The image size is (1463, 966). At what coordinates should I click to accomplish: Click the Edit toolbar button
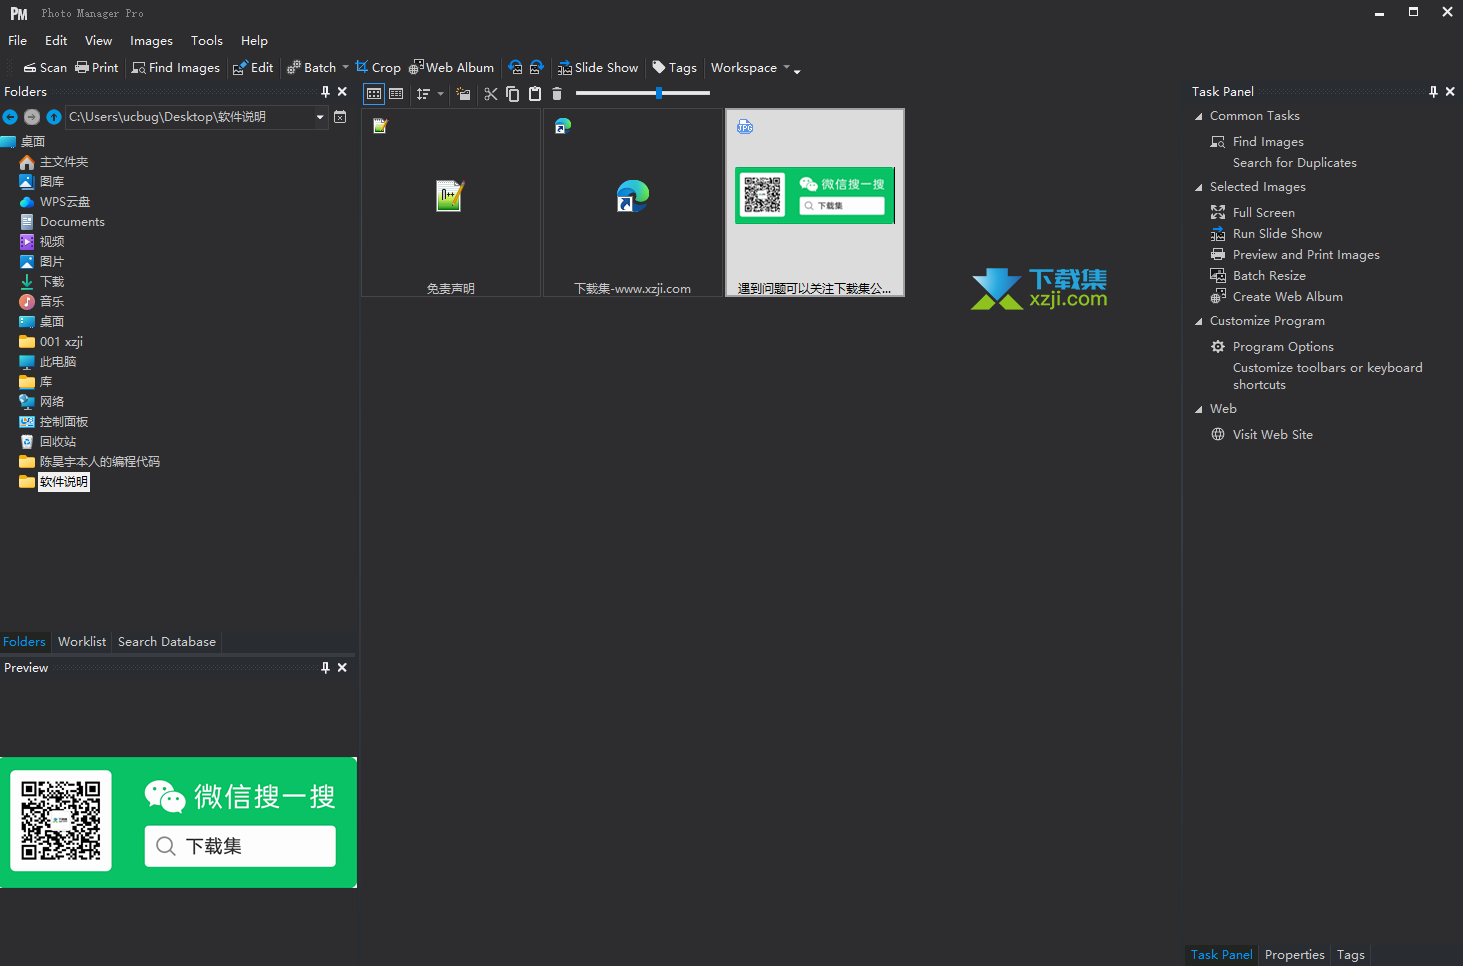[x=253, y=68]
